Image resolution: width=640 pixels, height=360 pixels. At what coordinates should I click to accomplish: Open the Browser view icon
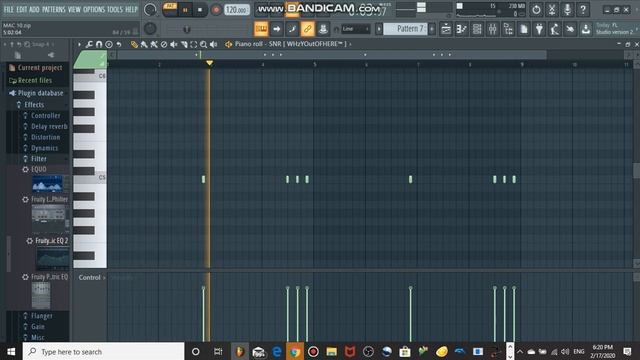[x=508, y=29]
